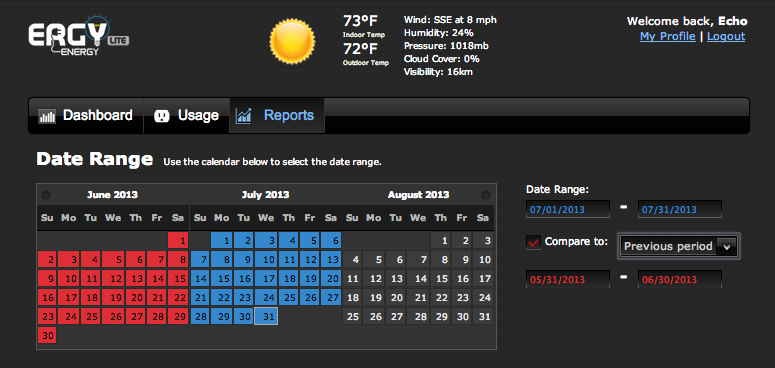Click the Visibility: 16km text
Viewport: 775px width, 368px height.
click(x=438, y=72)
